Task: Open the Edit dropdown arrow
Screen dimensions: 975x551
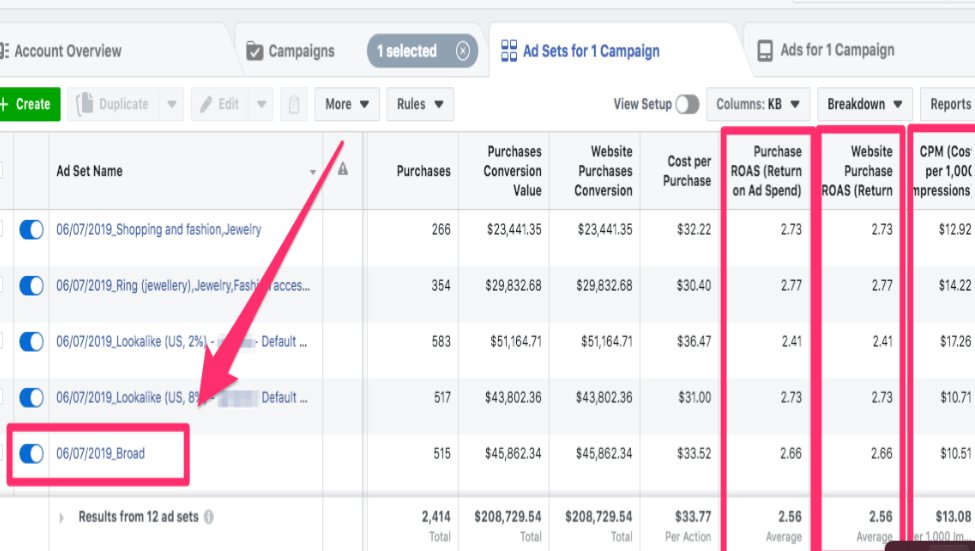Action: coord(261,104)
